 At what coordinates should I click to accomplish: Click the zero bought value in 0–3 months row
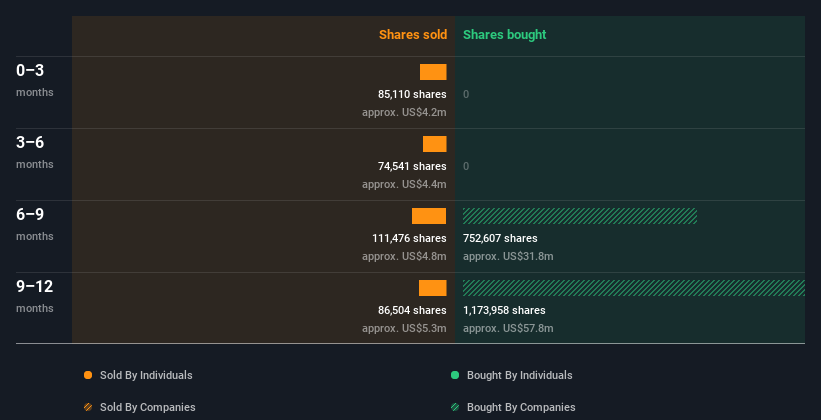point(466,94)
